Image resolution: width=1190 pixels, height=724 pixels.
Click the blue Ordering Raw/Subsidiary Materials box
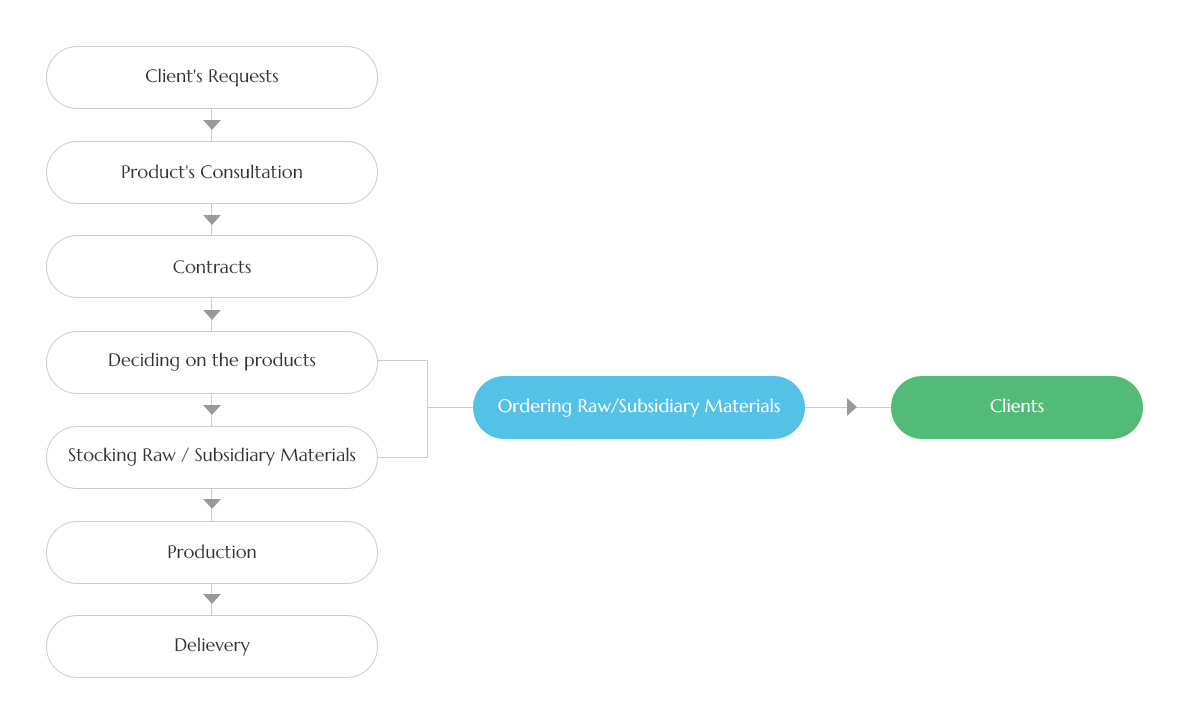(x=638, y=408)
